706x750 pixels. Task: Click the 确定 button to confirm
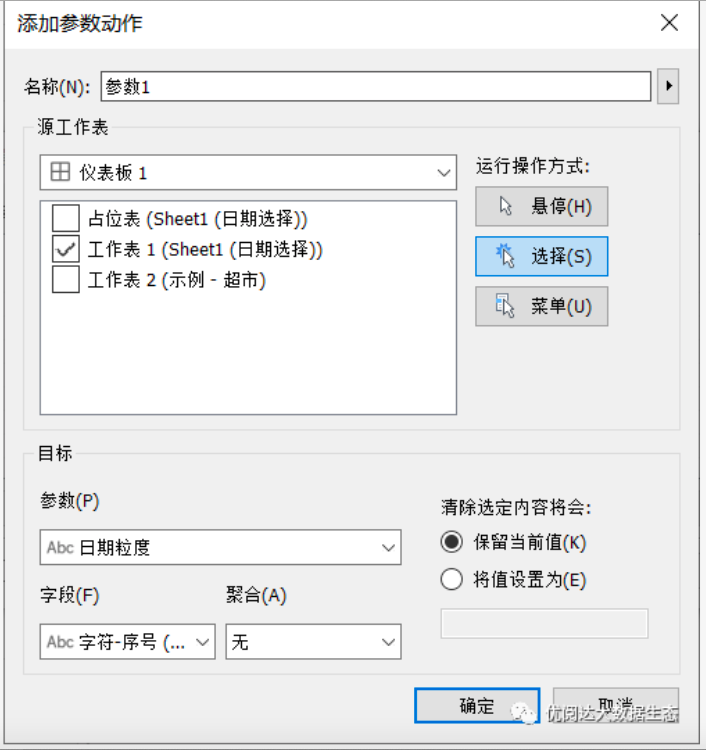click(x=477, y=706)
